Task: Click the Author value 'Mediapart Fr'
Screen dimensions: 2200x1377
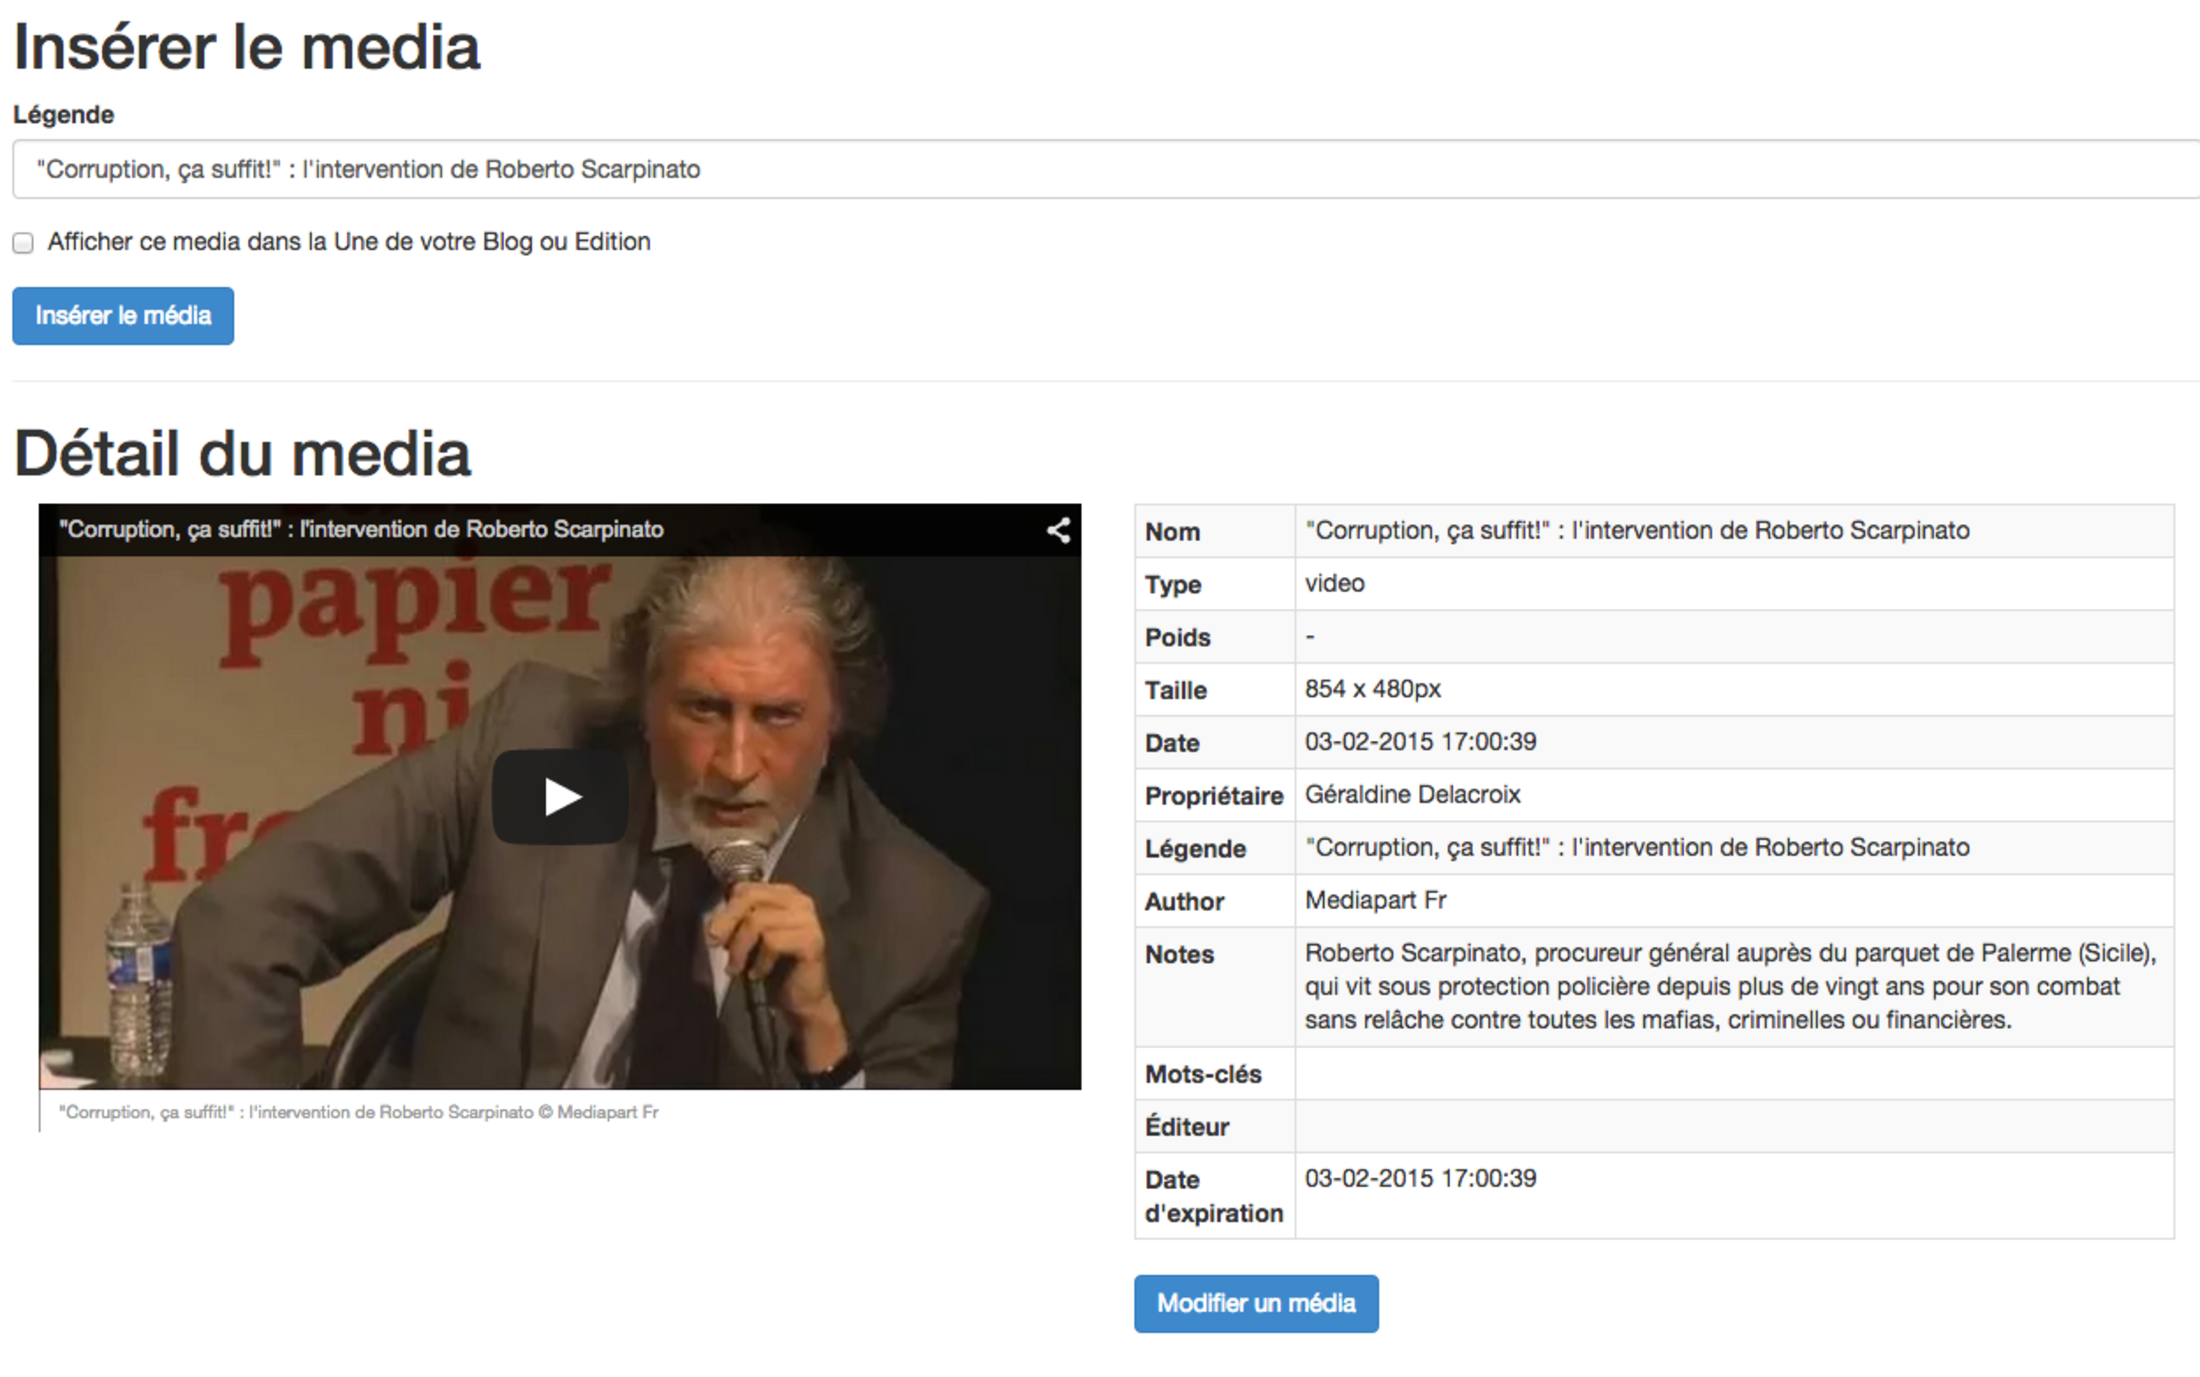Action: pyautogui.click(x=1375, y=901)
